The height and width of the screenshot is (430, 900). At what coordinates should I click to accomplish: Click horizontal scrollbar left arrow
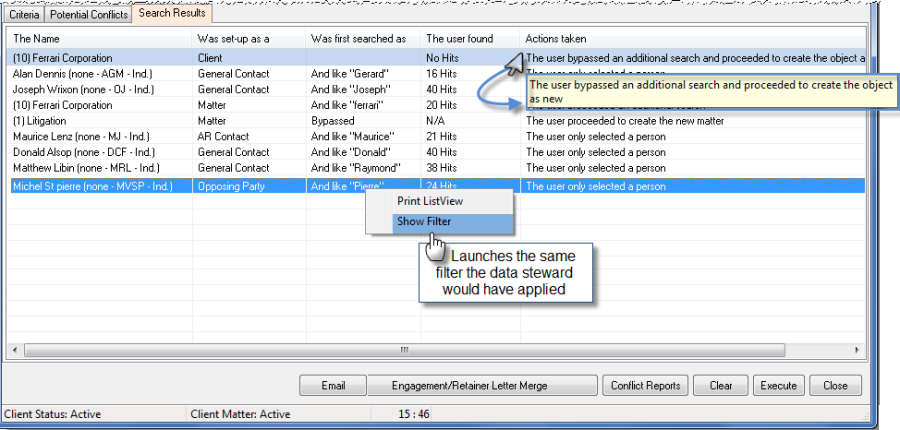(15, 350)
